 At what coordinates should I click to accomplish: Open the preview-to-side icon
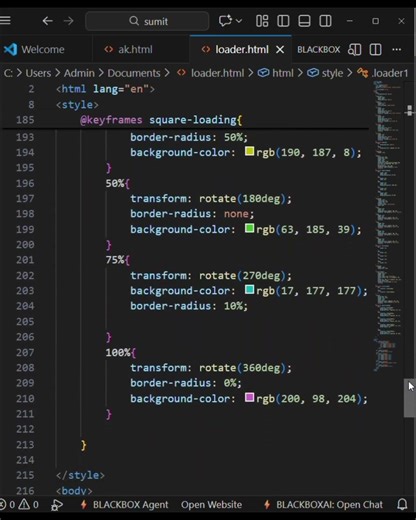[x=354, y=50]
